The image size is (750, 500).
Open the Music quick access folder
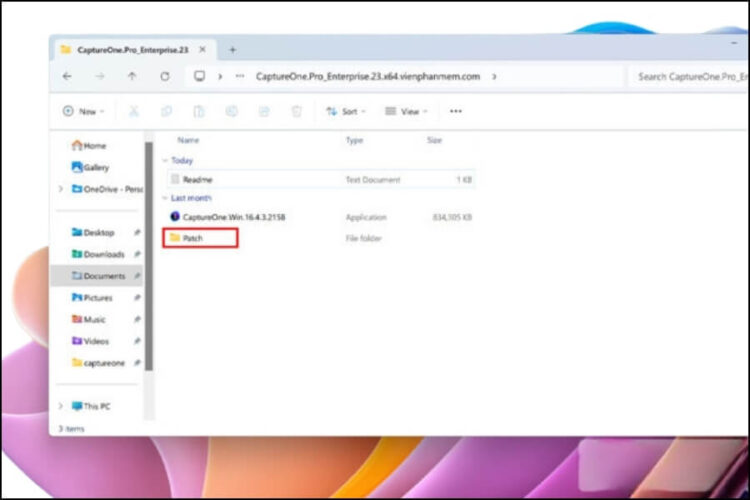[88, 319]
